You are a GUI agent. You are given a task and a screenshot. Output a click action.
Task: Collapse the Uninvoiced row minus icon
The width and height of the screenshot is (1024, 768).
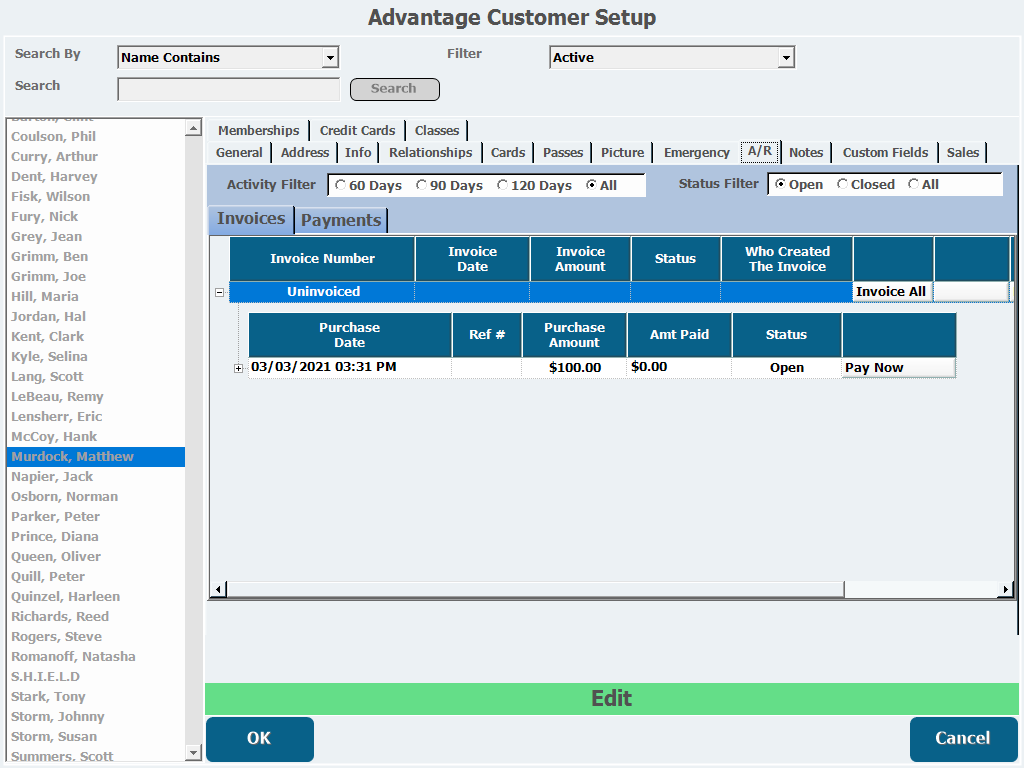220,293
